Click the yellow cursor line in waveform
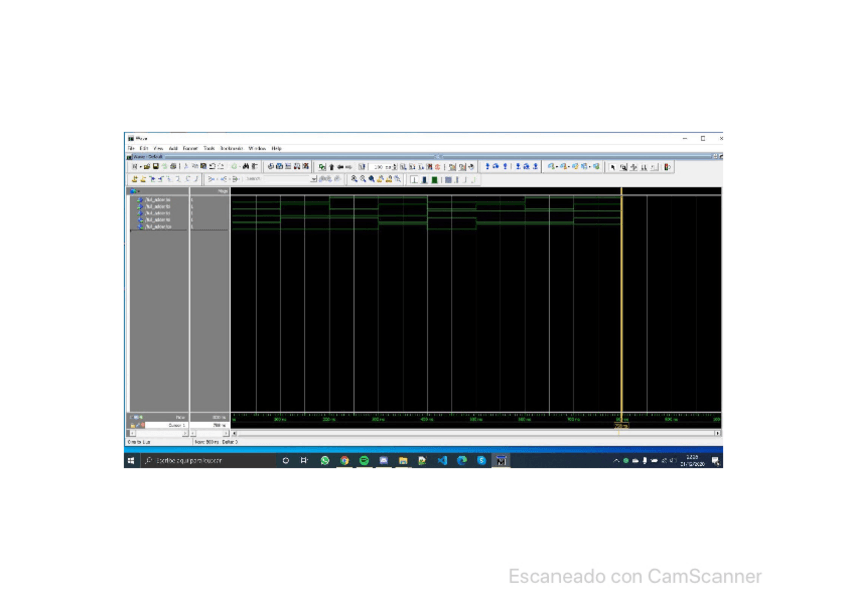The image size is (848, 599). 621,303
